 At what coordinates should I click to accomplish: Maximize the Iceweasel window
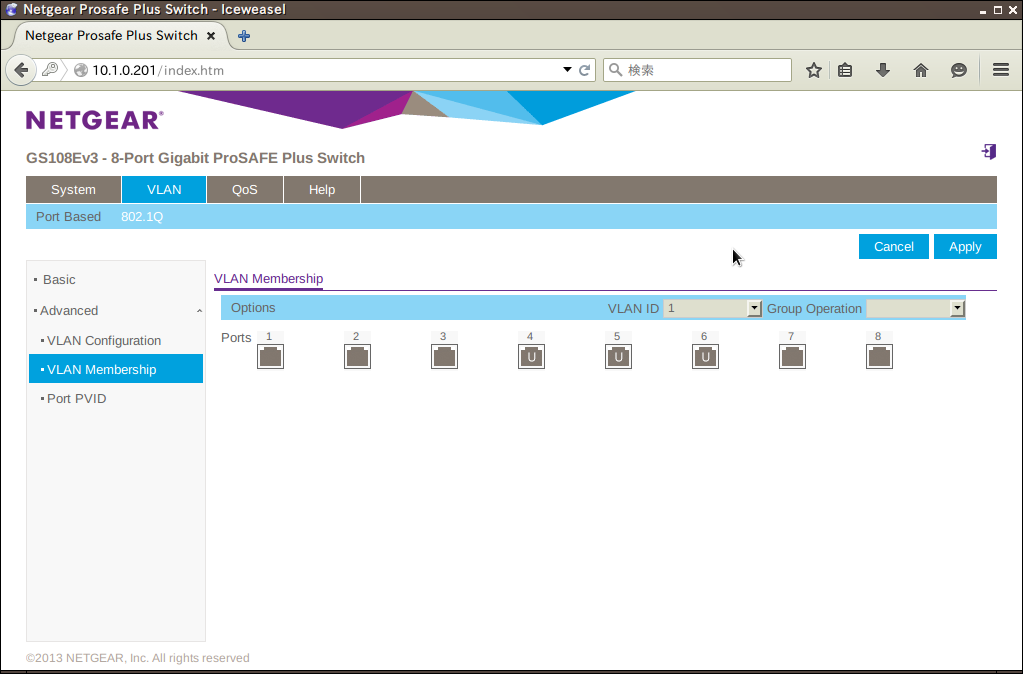(x=998, y=10)
